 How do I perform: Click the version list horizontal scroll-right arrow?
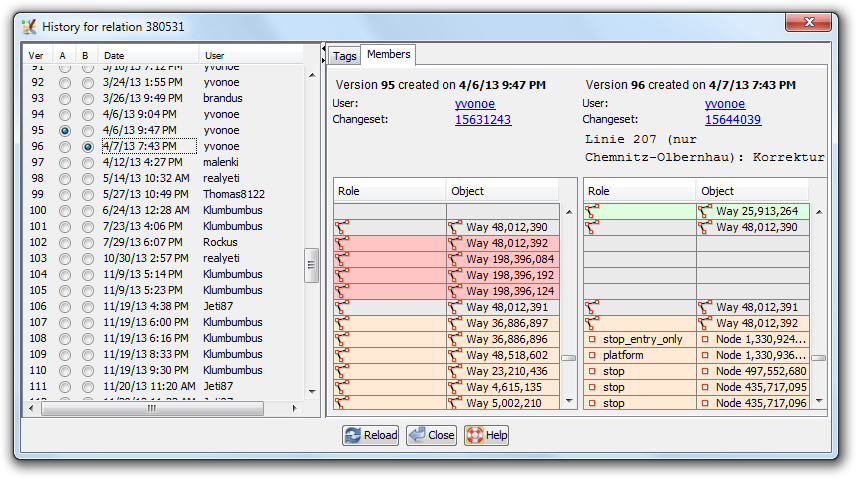point(295,408)
